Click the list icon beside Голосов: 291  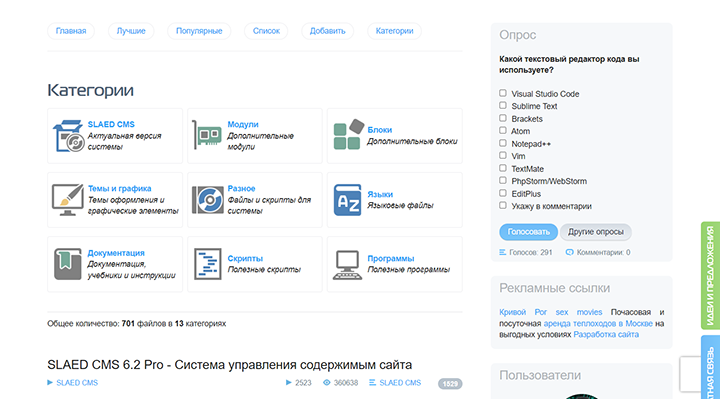tap(502, 252)
